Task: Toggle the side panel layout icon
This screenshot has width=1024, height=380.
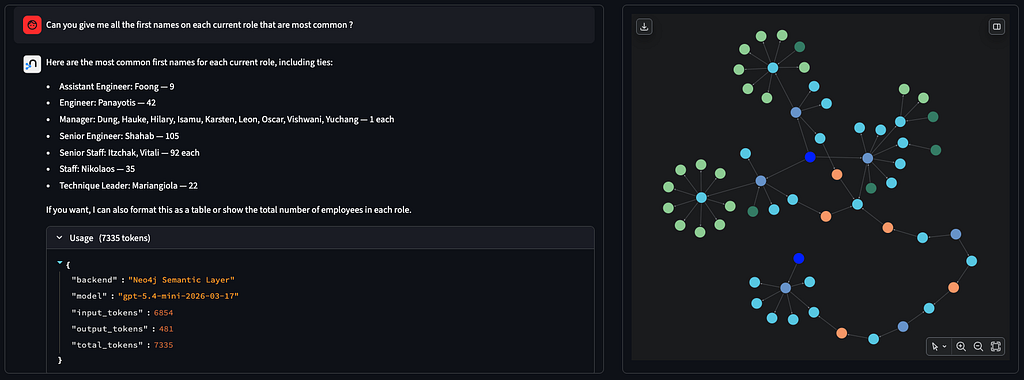Action: click(997, 27)
